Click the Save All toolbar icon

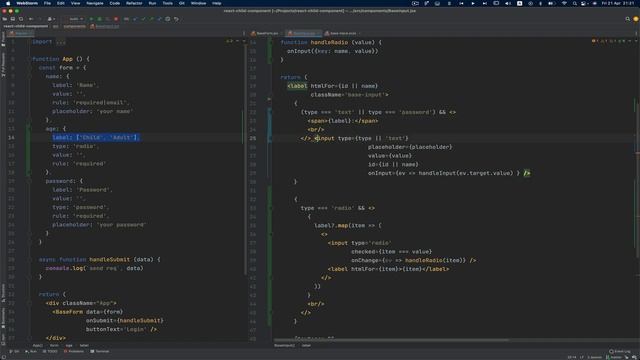coord(13,19)
